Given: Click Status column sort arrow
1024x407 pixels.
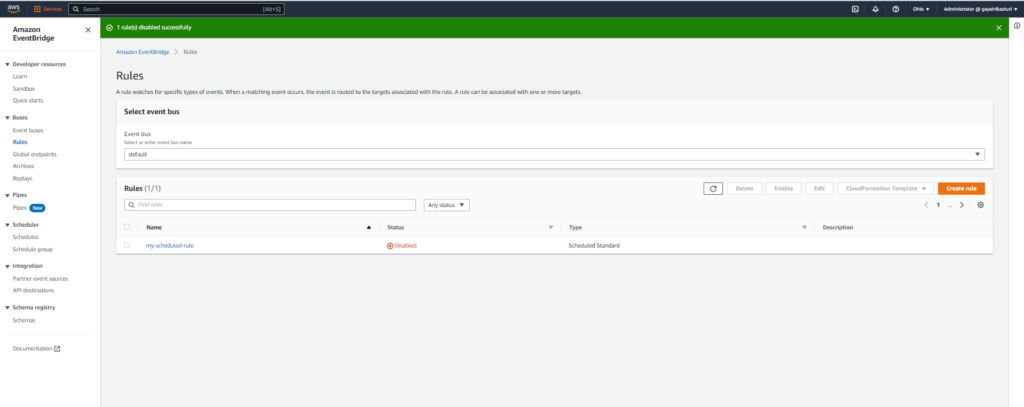Looking at the screenshot, I should (551, 227).
